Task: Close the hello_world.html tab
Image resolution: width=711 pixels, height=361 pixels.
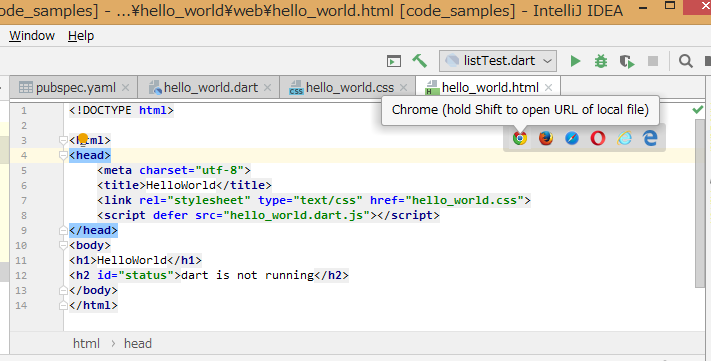Action: pyautogui.click(x=548, y=88)
